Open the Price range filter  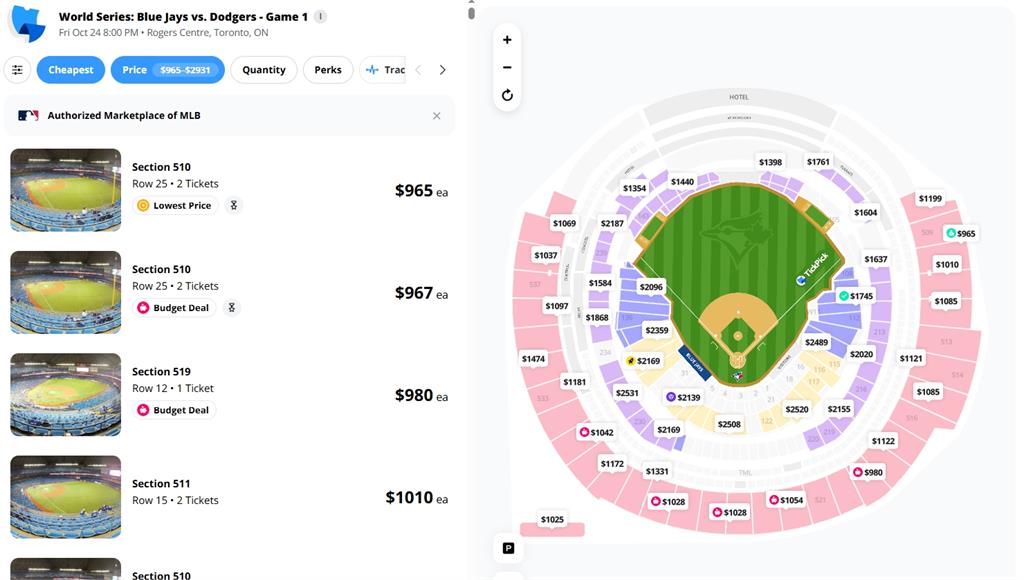tap(167, 70)
